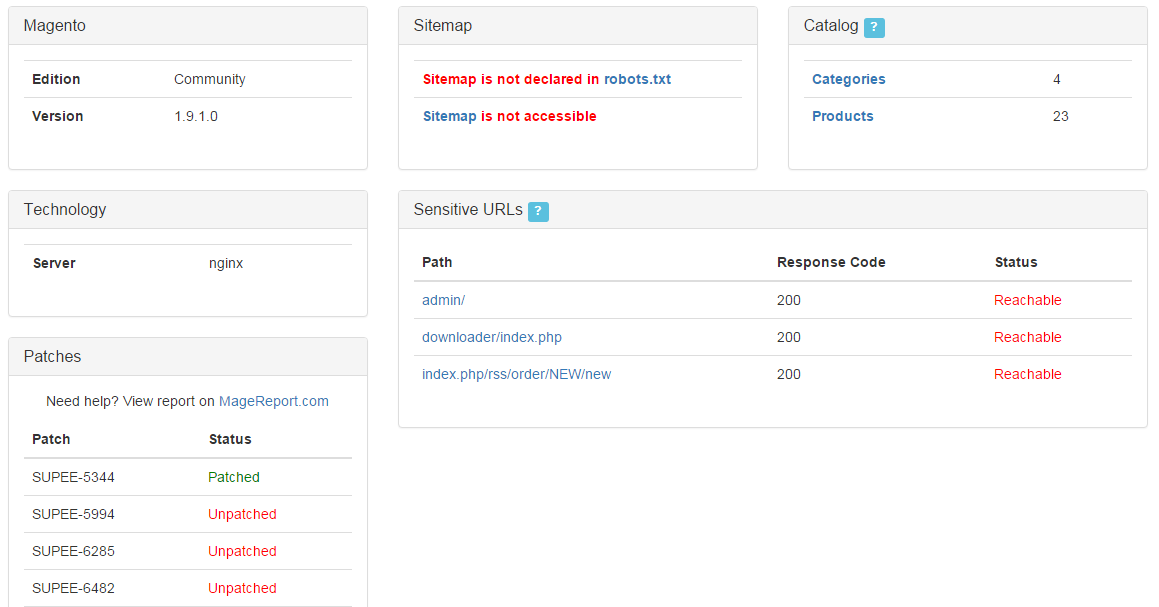Click Unpatched status for SUPEE-6285
The width and height of the screenshot is (1159, 607).
[x=242, y=551]
